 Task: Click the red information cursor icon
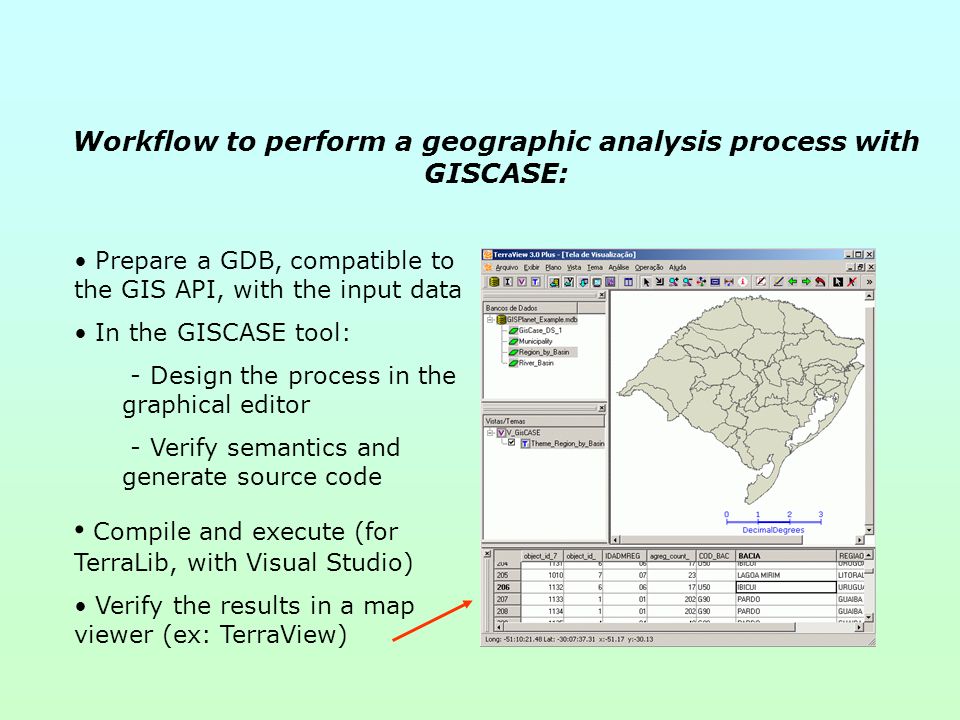point(743,282)
